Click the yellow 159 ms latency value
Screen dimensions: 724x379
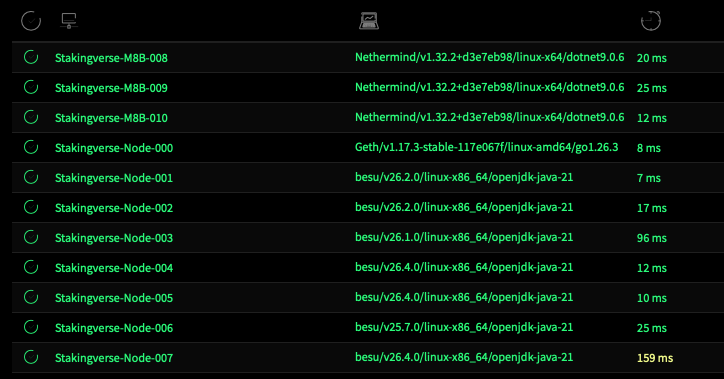coord(655,358)
